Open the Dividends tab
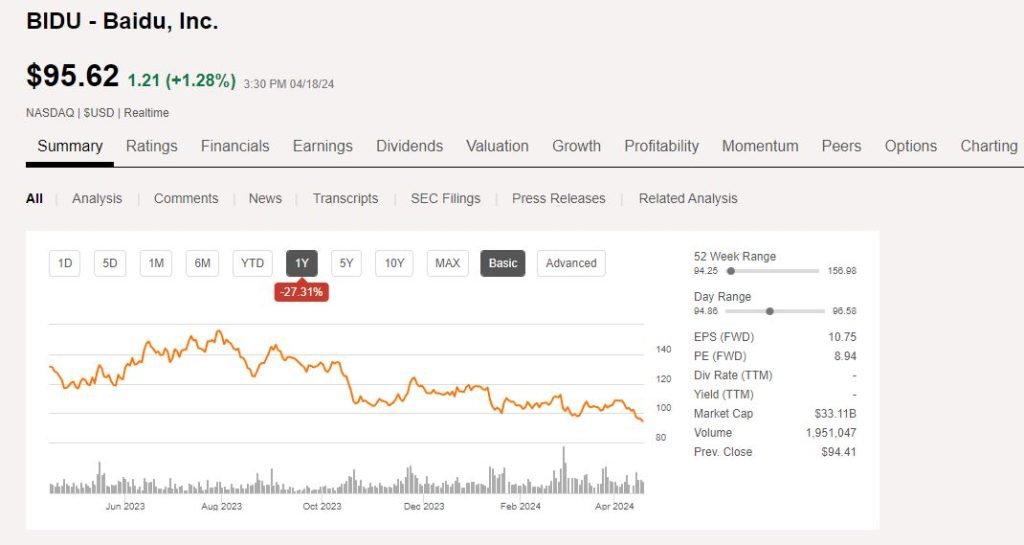 [x=409, y=146]
